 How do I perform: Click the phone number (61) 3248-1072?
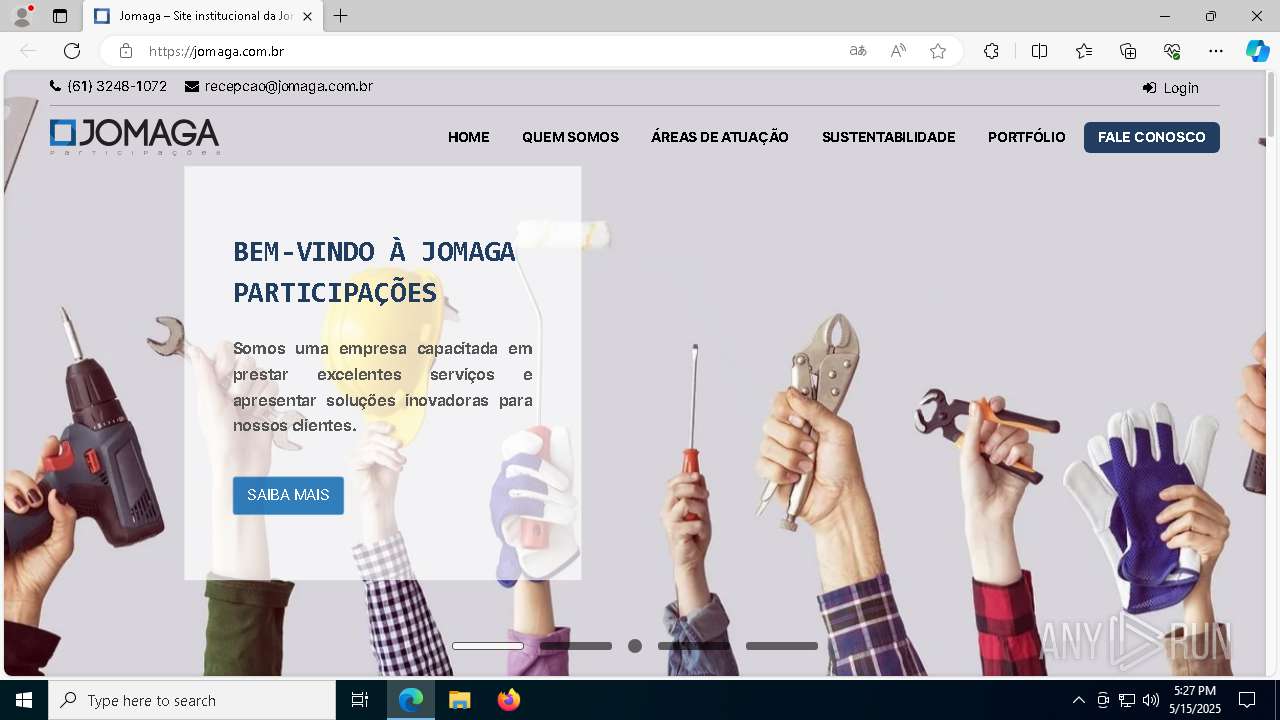point(117,86)
